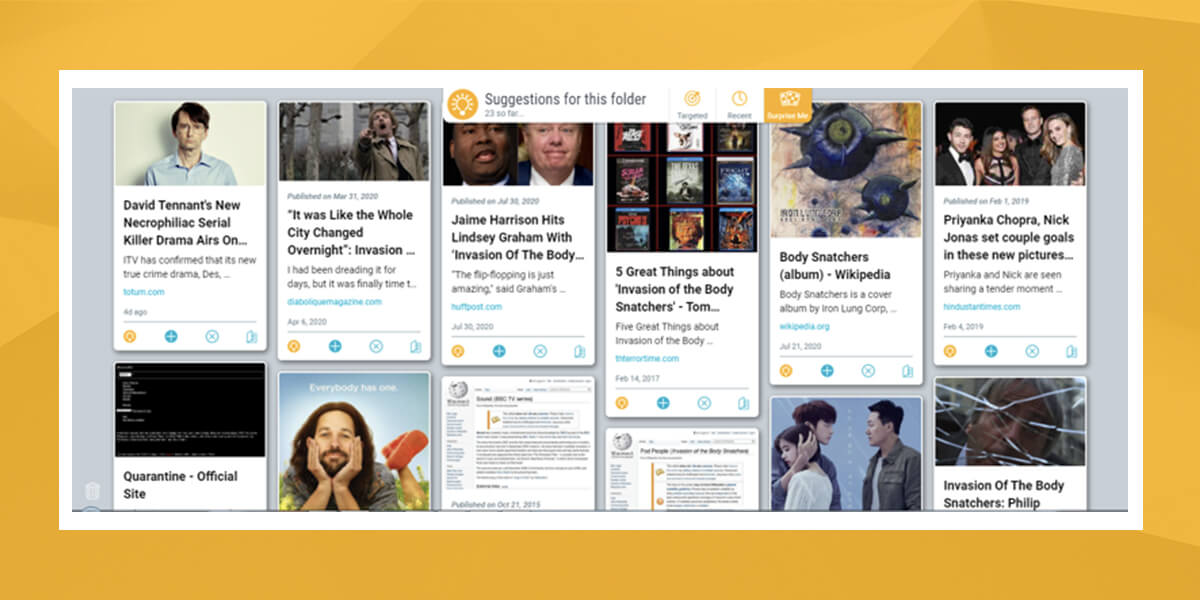Click orange target icon on David Tennant card

pos(129,336)
